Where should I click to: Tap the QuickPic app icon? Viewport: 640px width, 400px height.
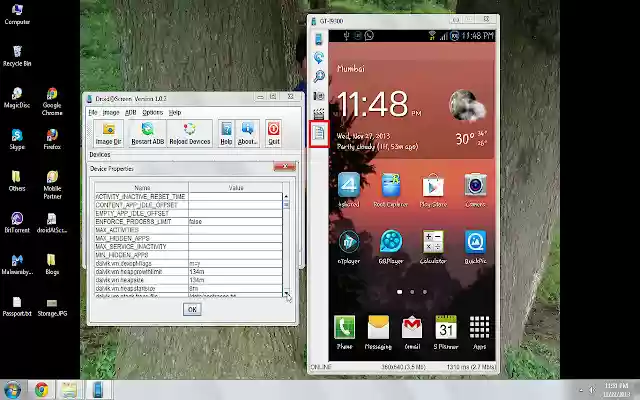click(x=475, y=246)
